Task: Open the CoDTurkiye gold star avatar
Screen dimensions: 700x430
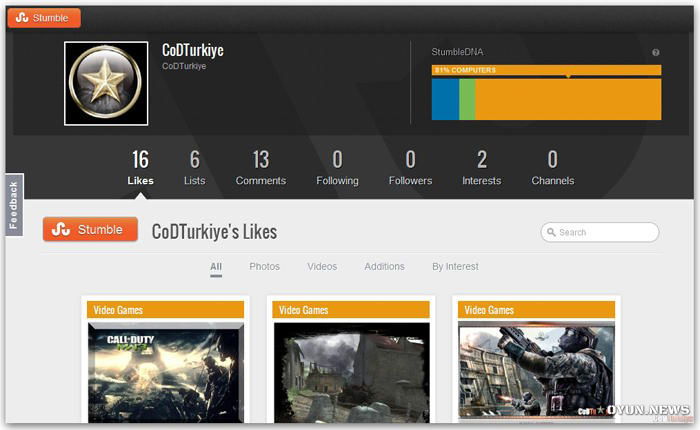Action: 106,83
